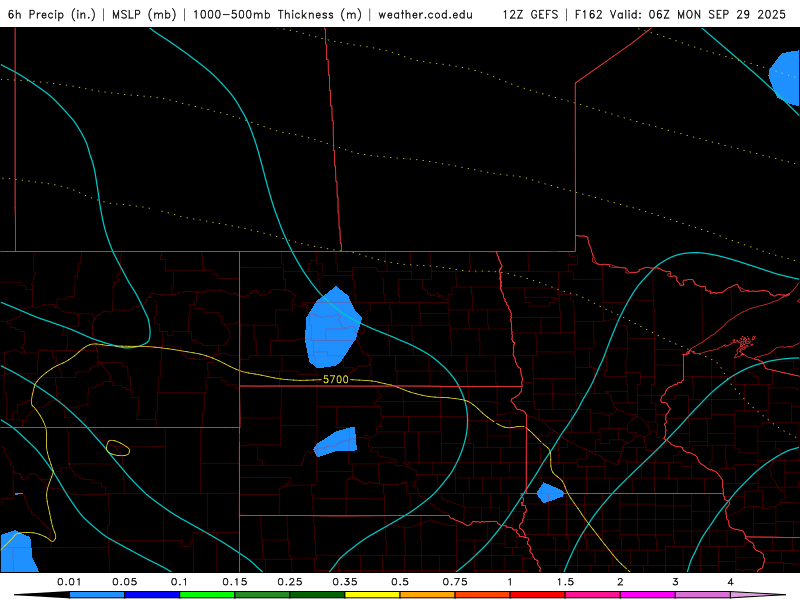The height and width of the screenshot is (600, 800).
Task: Select the bright green 0.1–0.15 legend swatch
Action: [207, 595]
